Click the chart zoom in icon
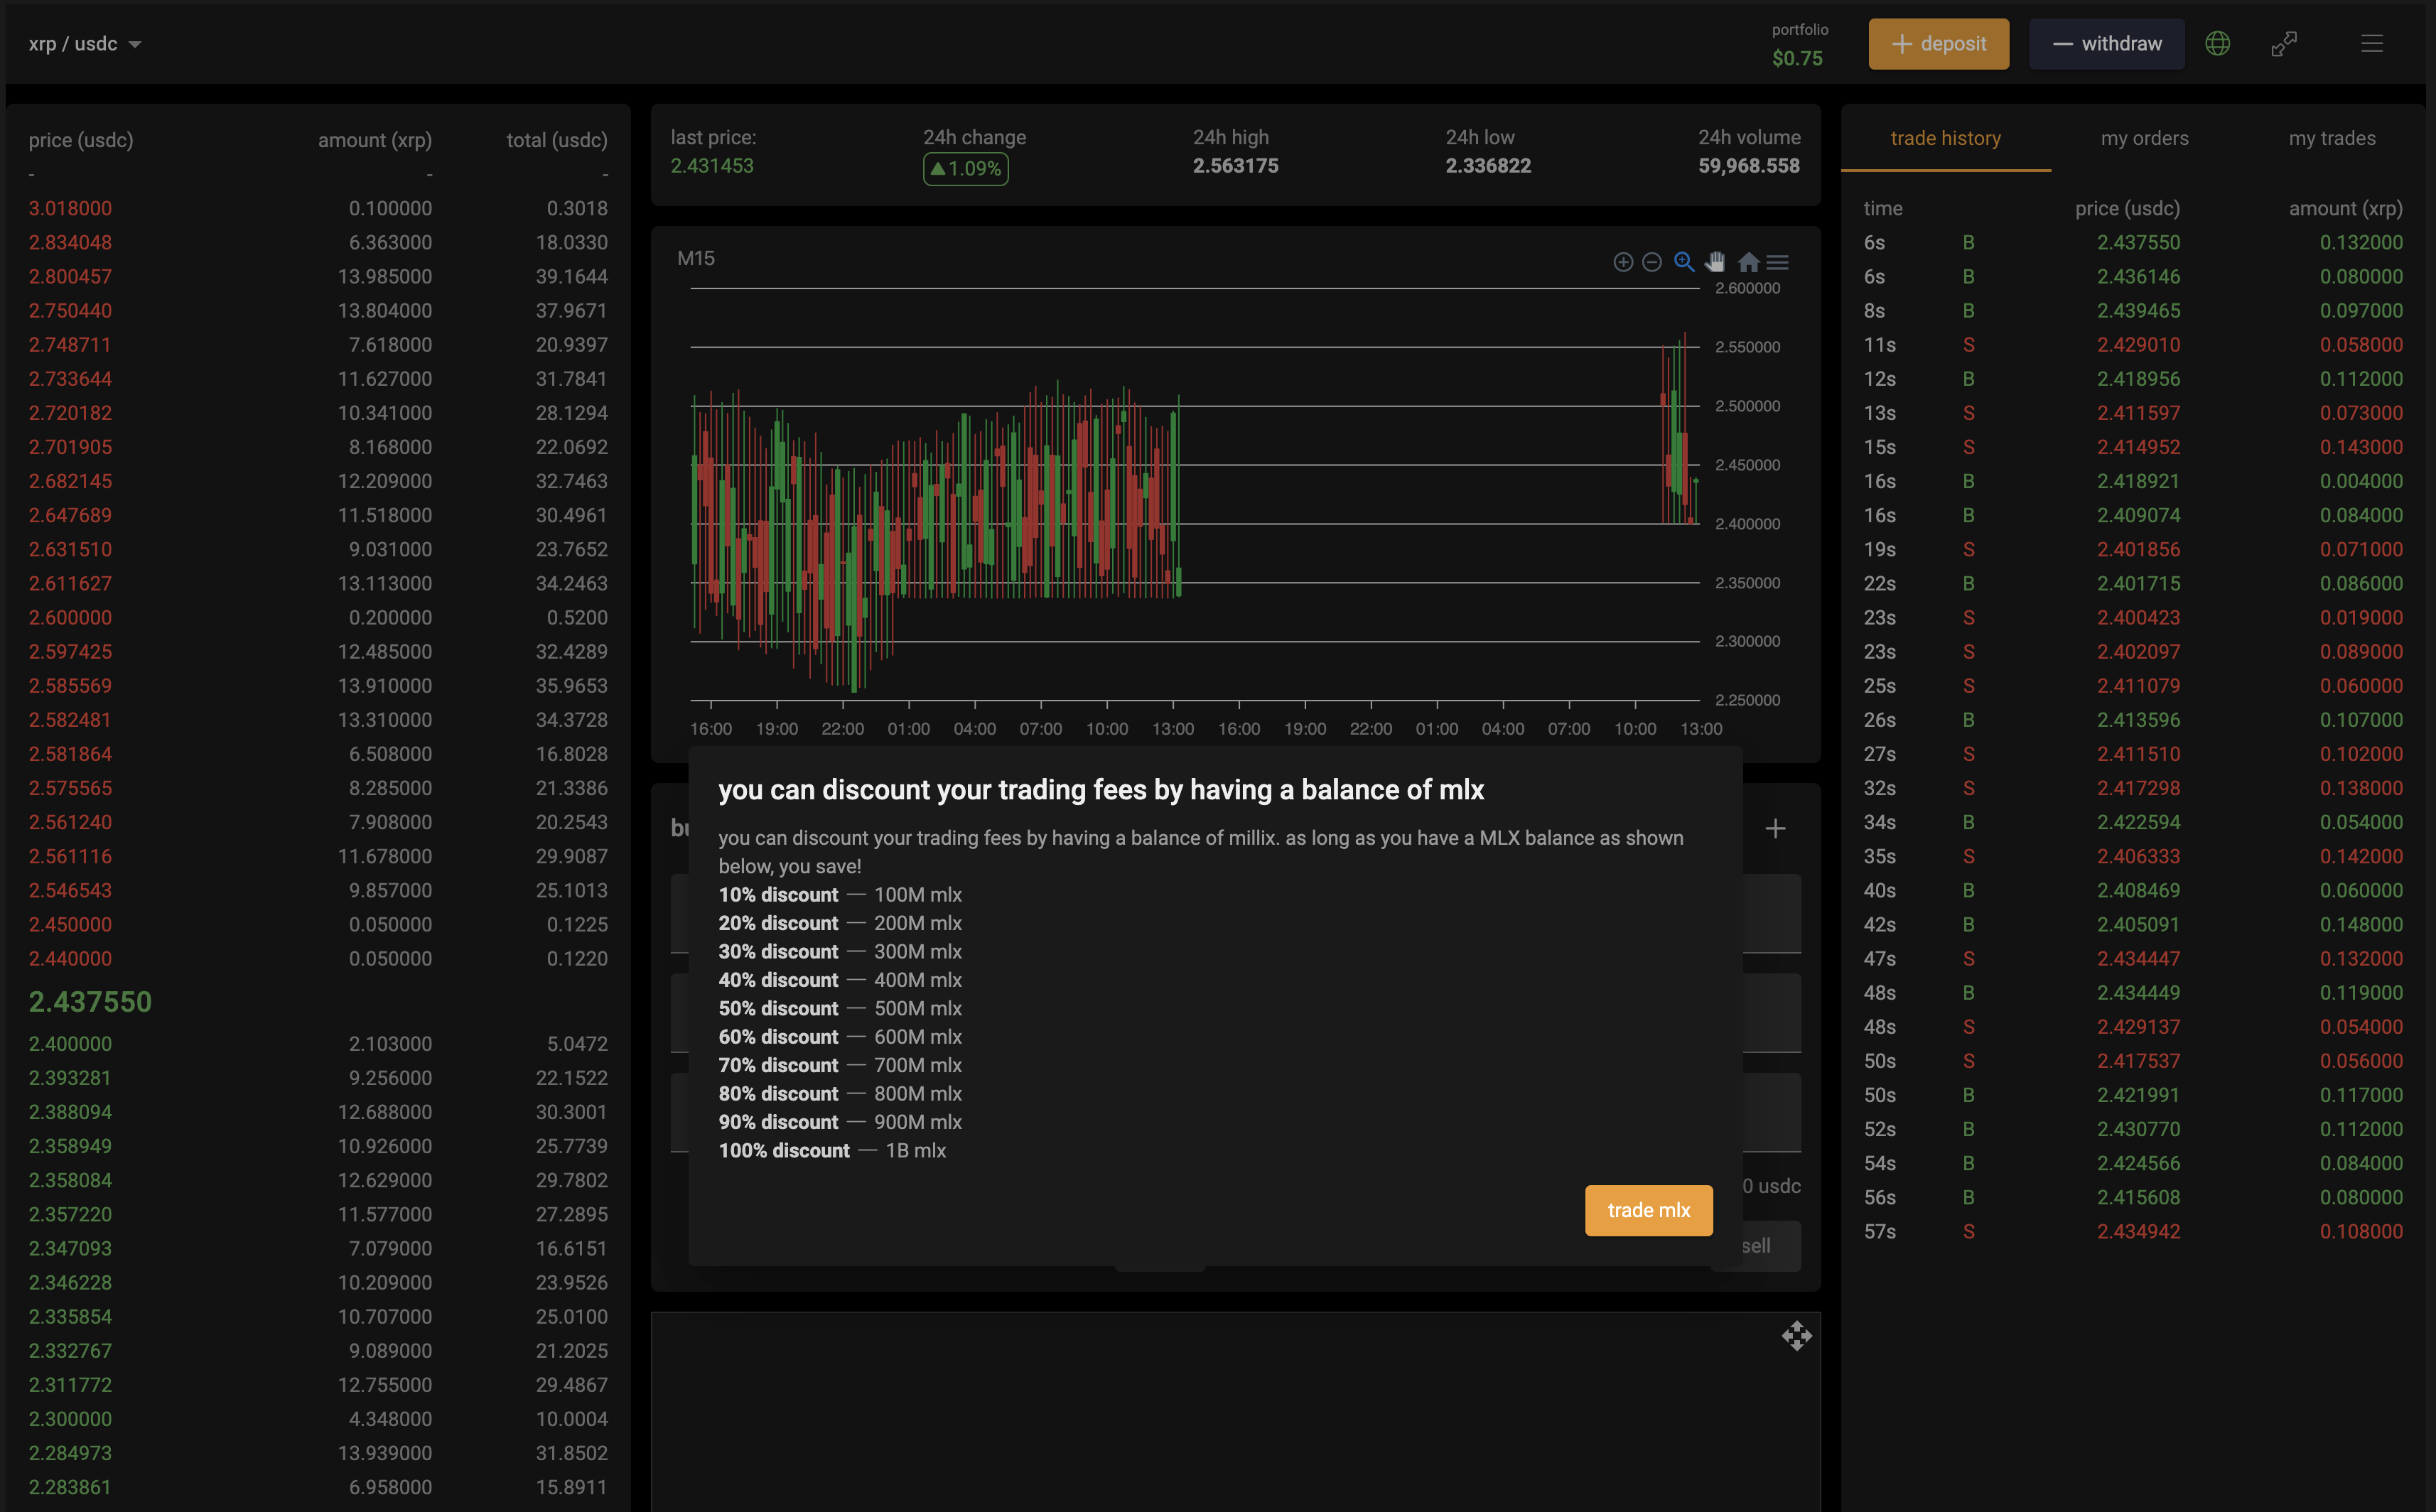 click(x=1622, y=262)
